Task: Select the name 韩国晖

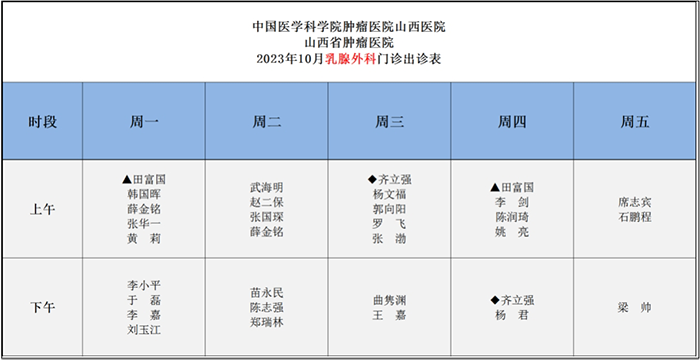Action: click(x=144, y=195)
